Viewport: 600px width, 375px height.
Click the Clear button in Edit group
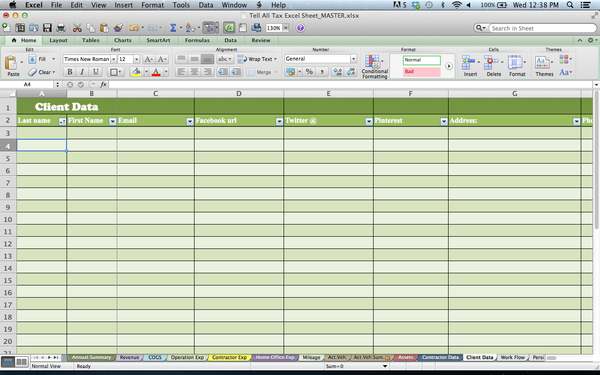click(42, 72)
